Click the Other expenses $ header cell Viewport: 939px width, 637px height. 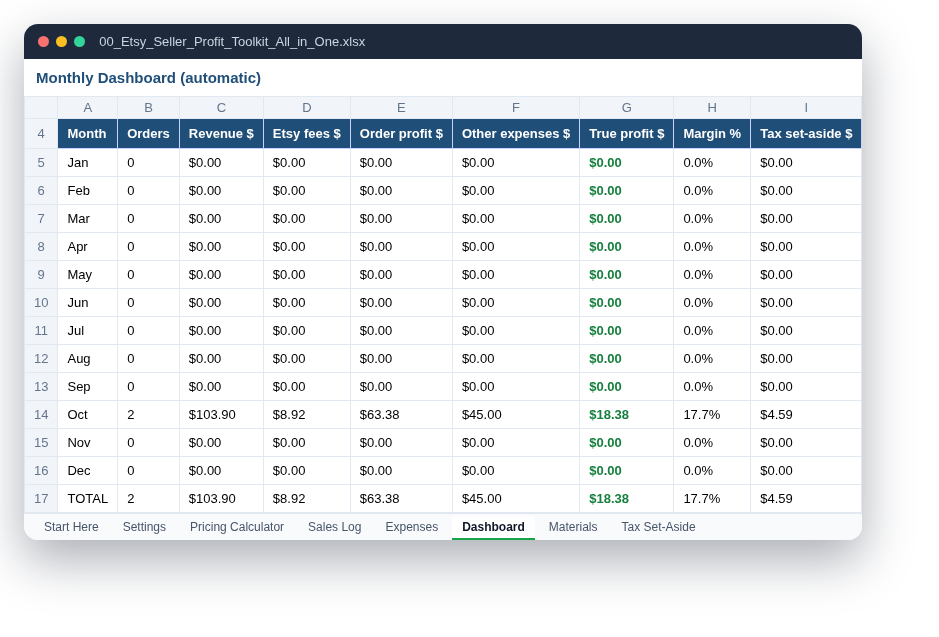(x=516, y=134)
